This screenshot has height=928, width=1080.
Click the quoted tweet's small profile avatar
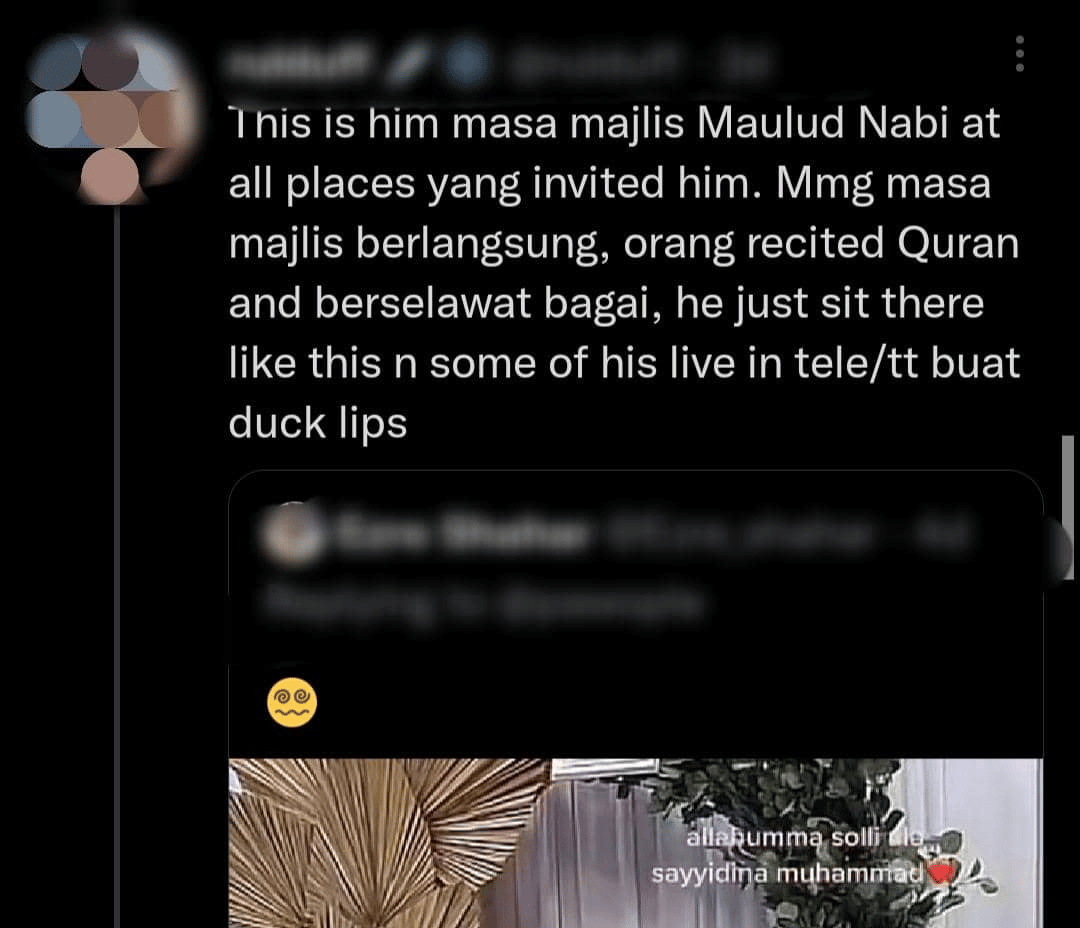click(x=295, y=535)
